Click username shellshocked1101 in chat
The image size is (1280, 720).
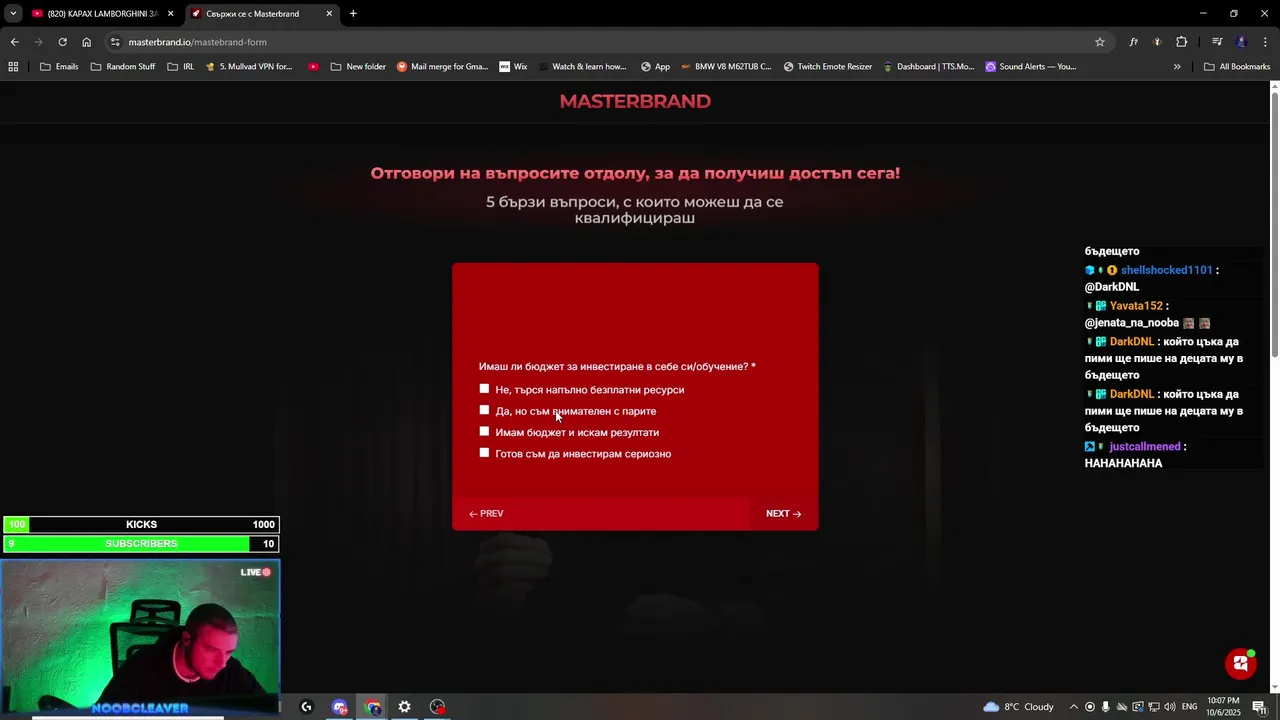coord(1166,270)
